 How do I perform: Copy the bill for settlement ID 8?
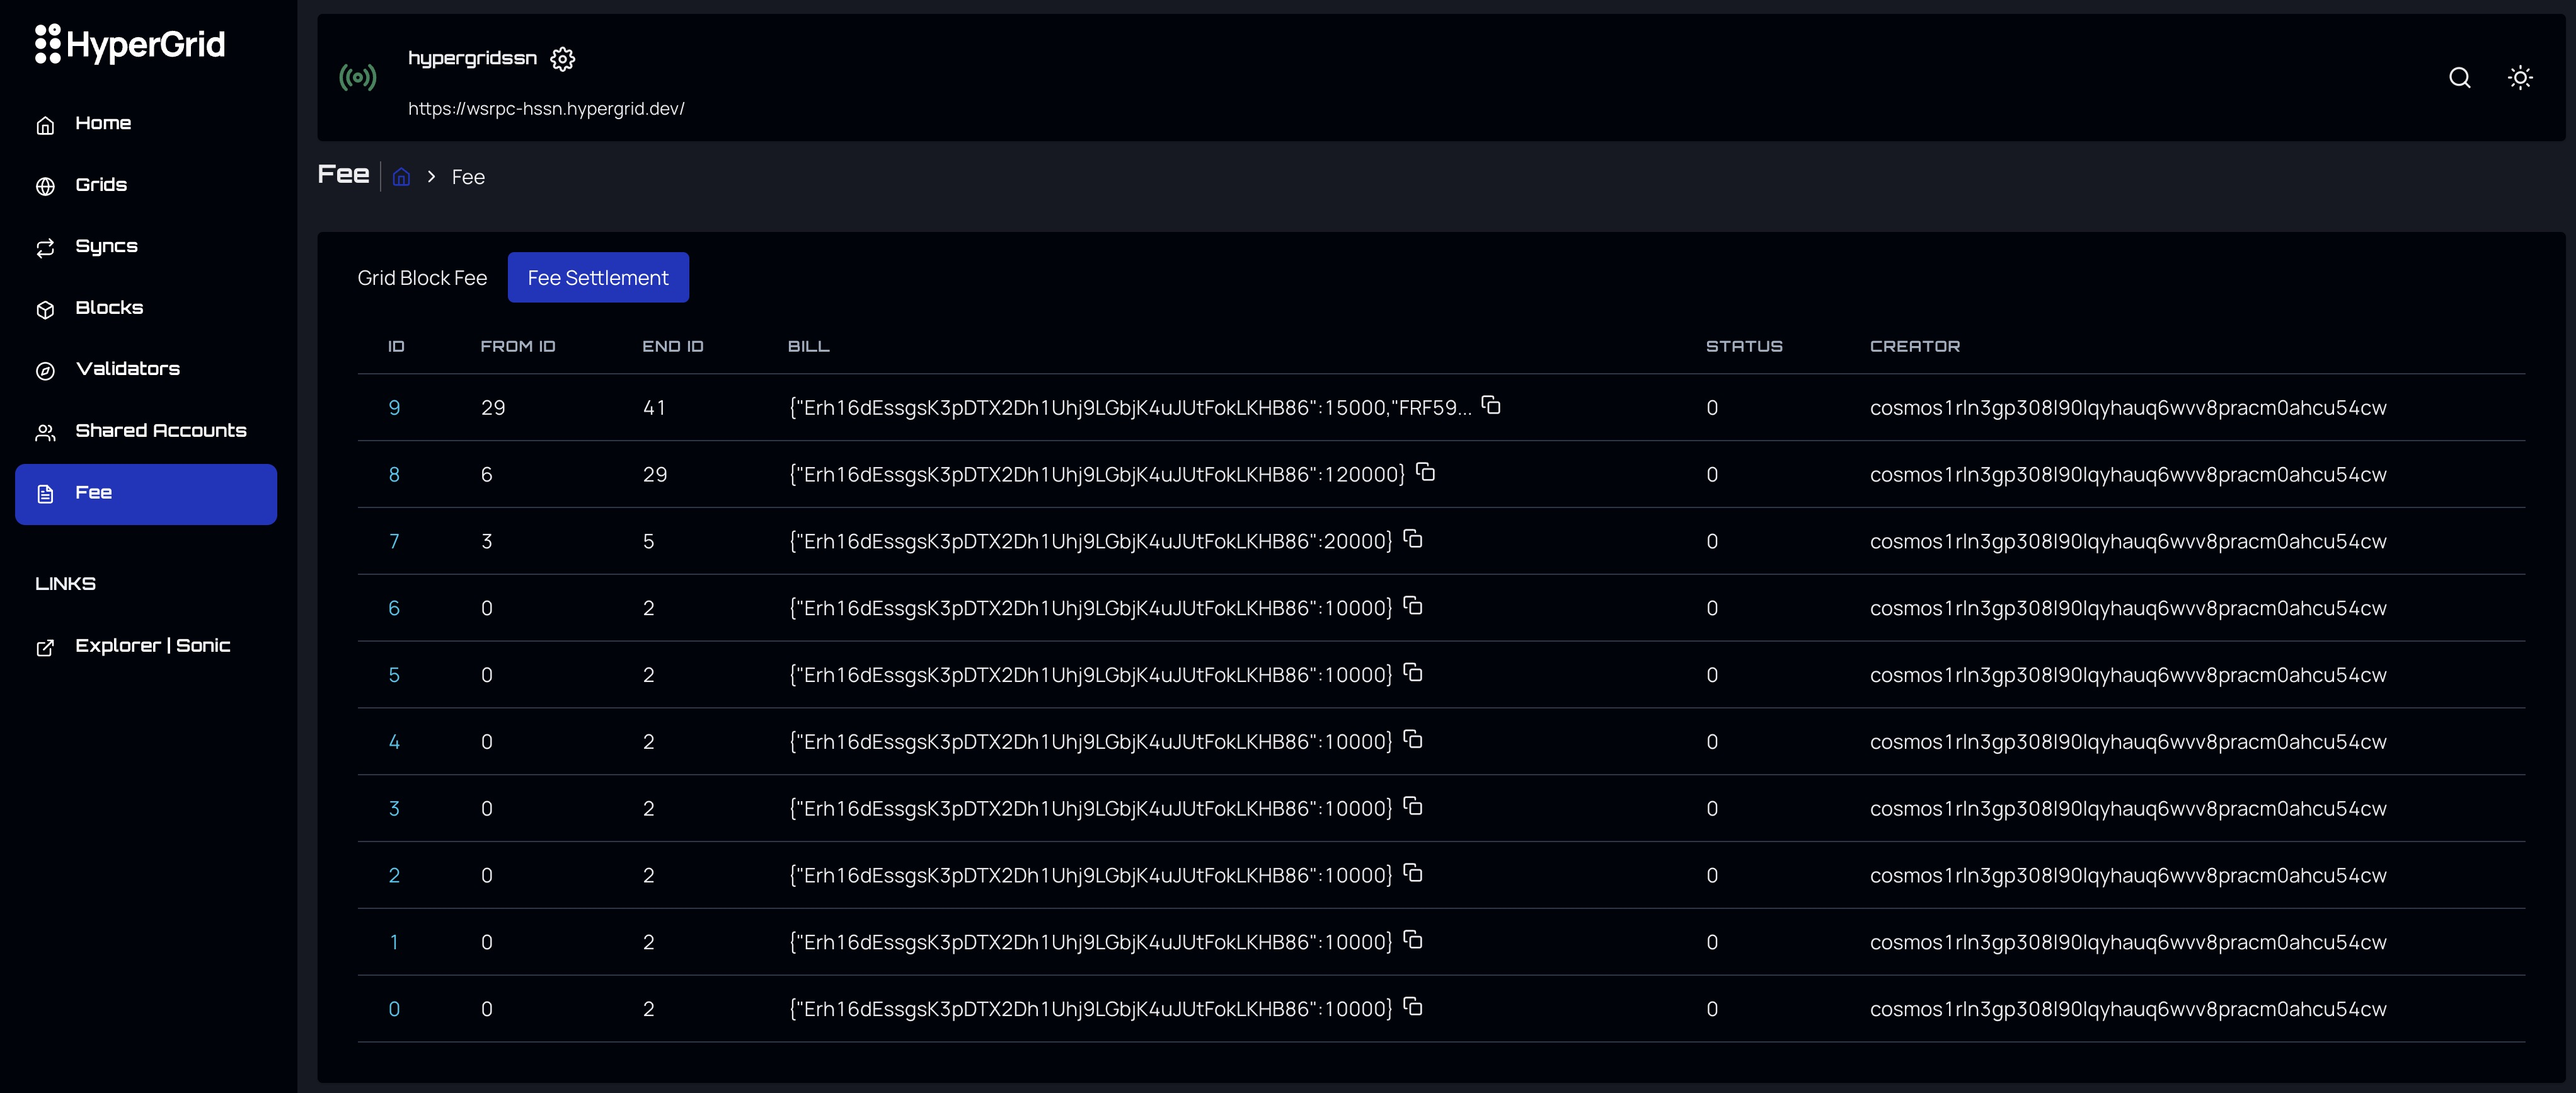pos(1426,472)
